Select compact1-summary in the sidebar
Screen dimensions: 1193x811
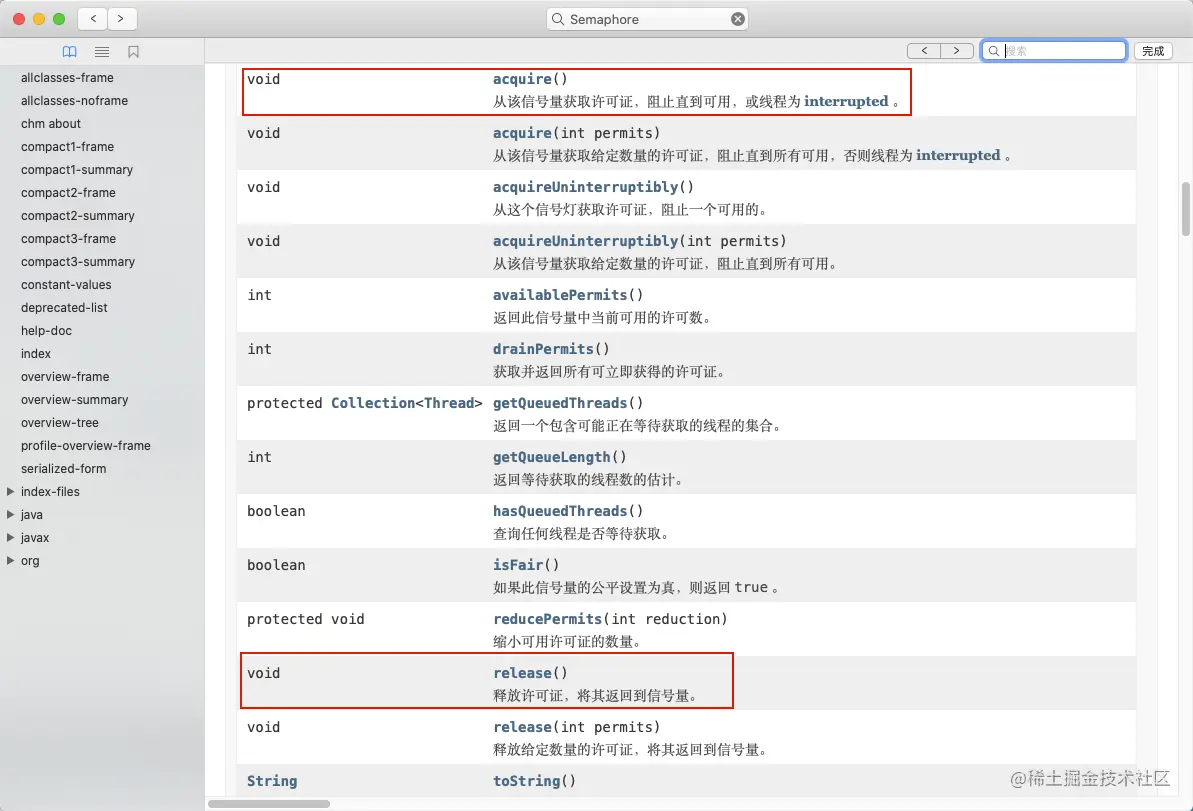click(77, 170)
